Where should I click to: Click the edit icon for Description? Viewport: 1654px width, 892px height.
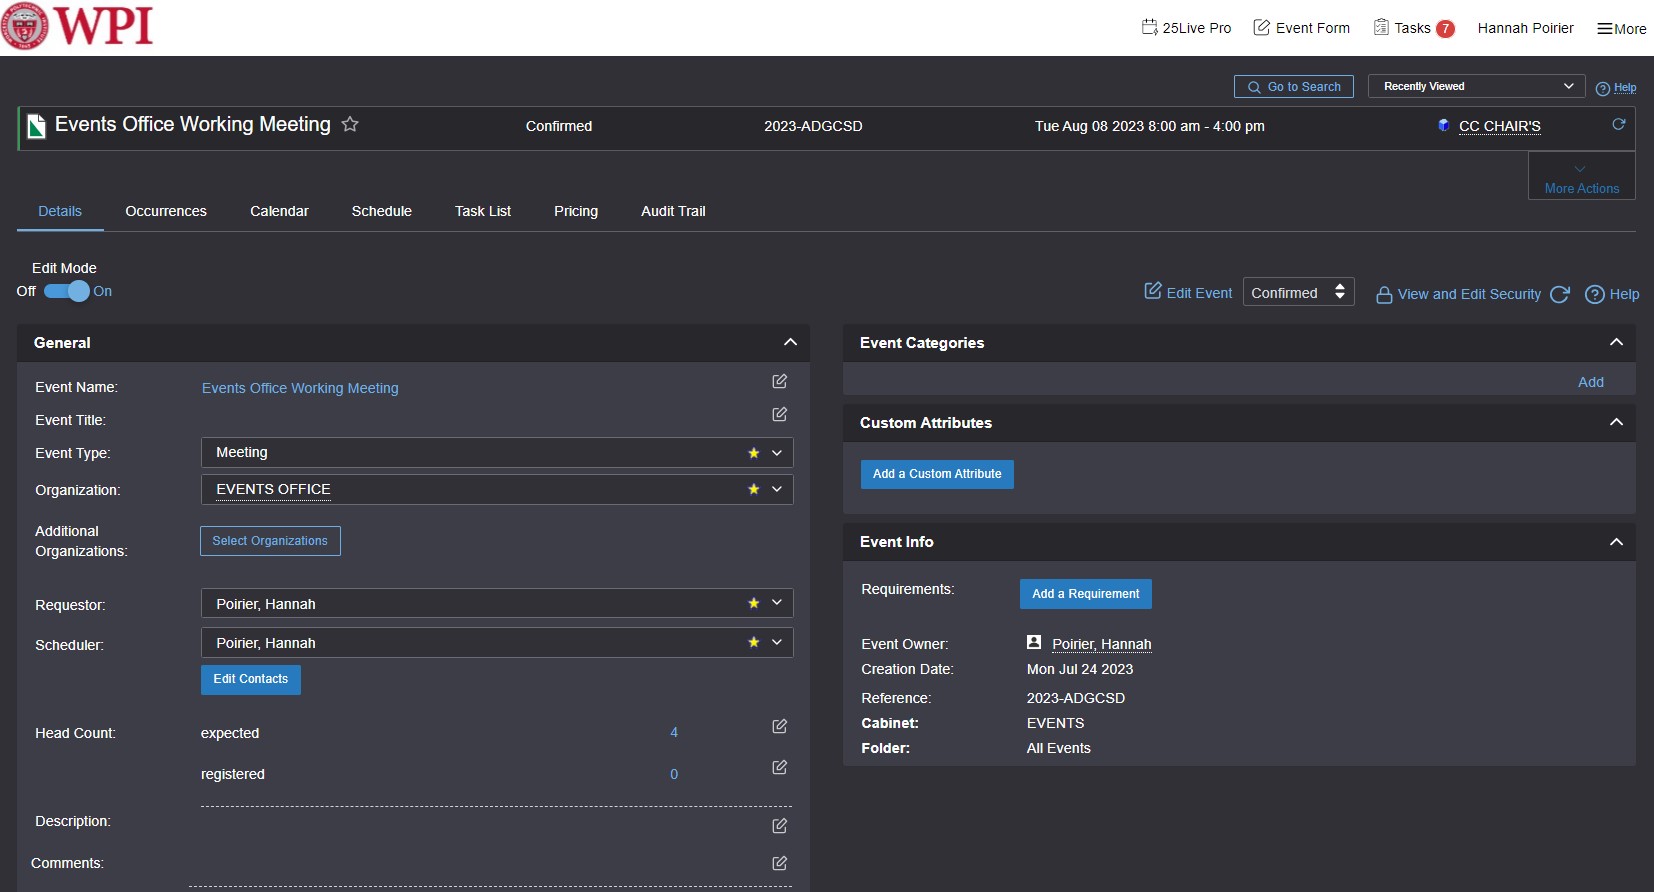click(779, 826)
